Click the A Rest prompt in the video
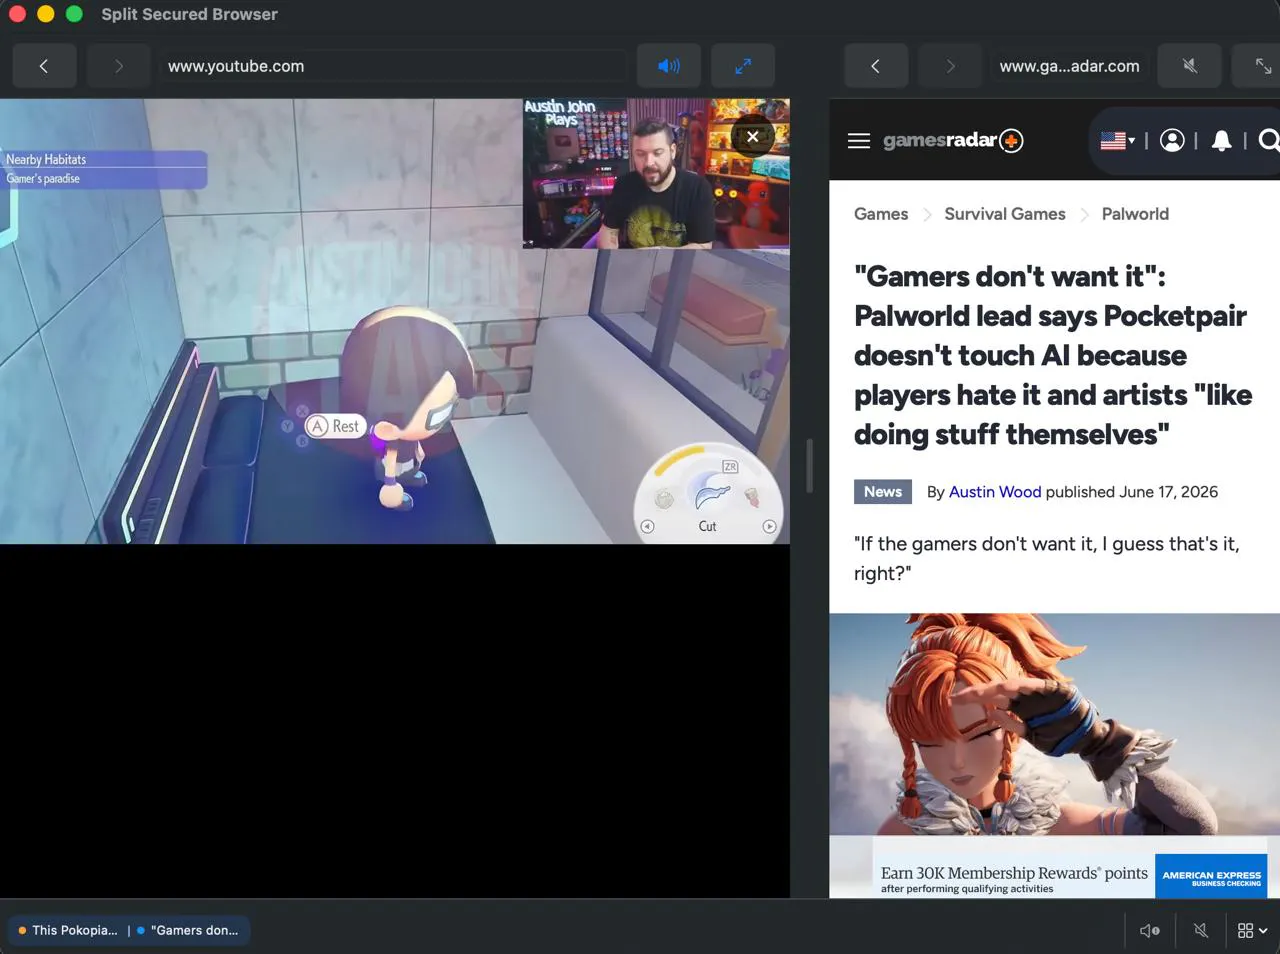This screenshot has width=1280, height=954. (x=335, y=426)
